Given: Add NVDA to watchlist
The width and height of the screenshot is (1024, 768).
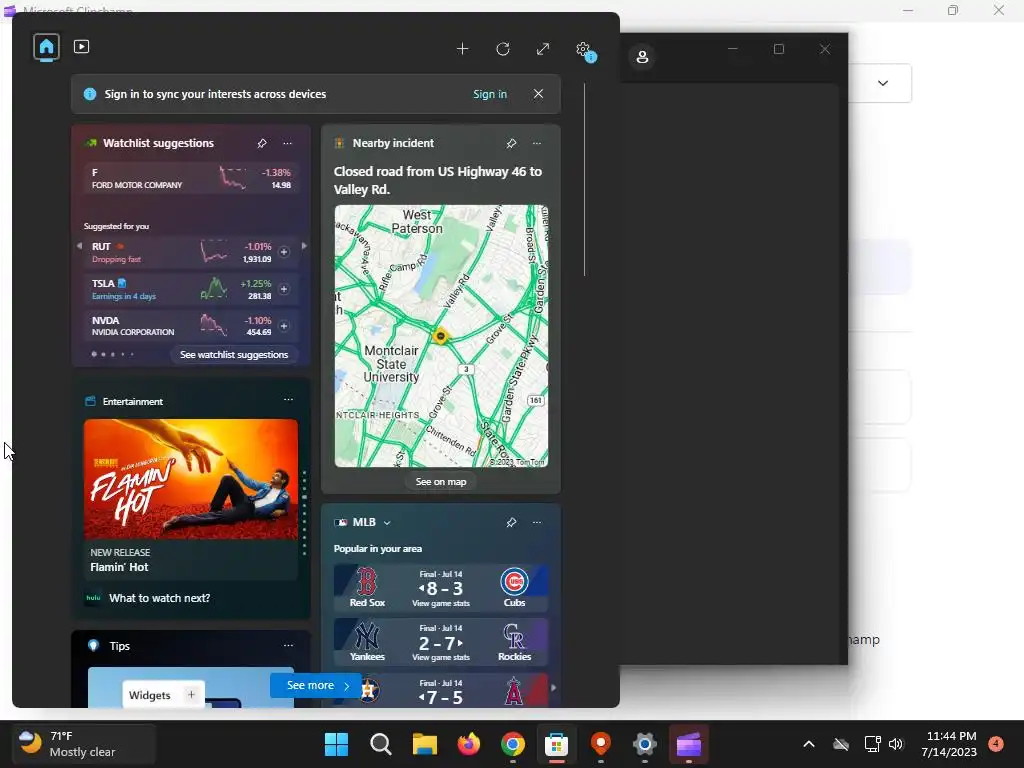Looking at the screenshot, I should [x=284, y=326].
